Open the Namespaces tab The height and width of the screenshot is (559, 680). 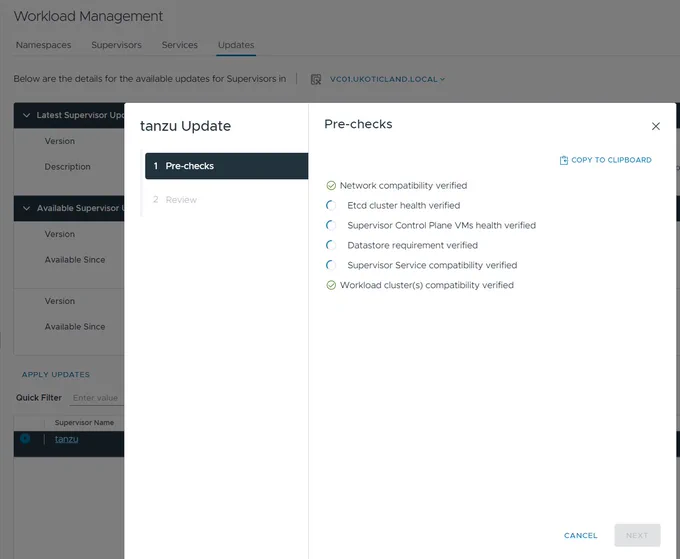[x=43, y=45]
